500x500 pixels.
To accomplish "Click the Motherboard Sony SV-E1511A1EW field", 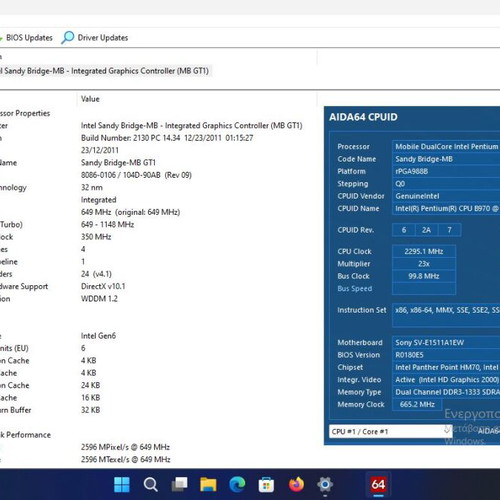I will click(x=446, y=342).
